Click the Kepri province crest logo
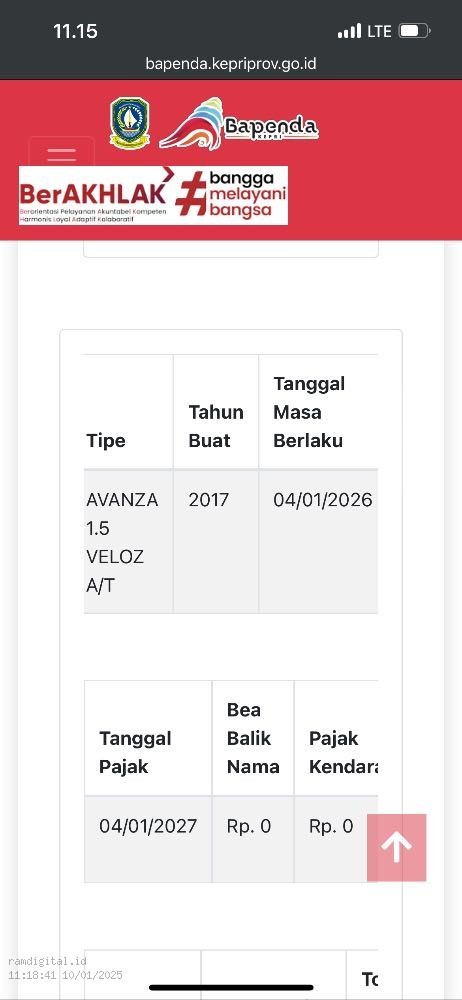 tap(130, 123)
